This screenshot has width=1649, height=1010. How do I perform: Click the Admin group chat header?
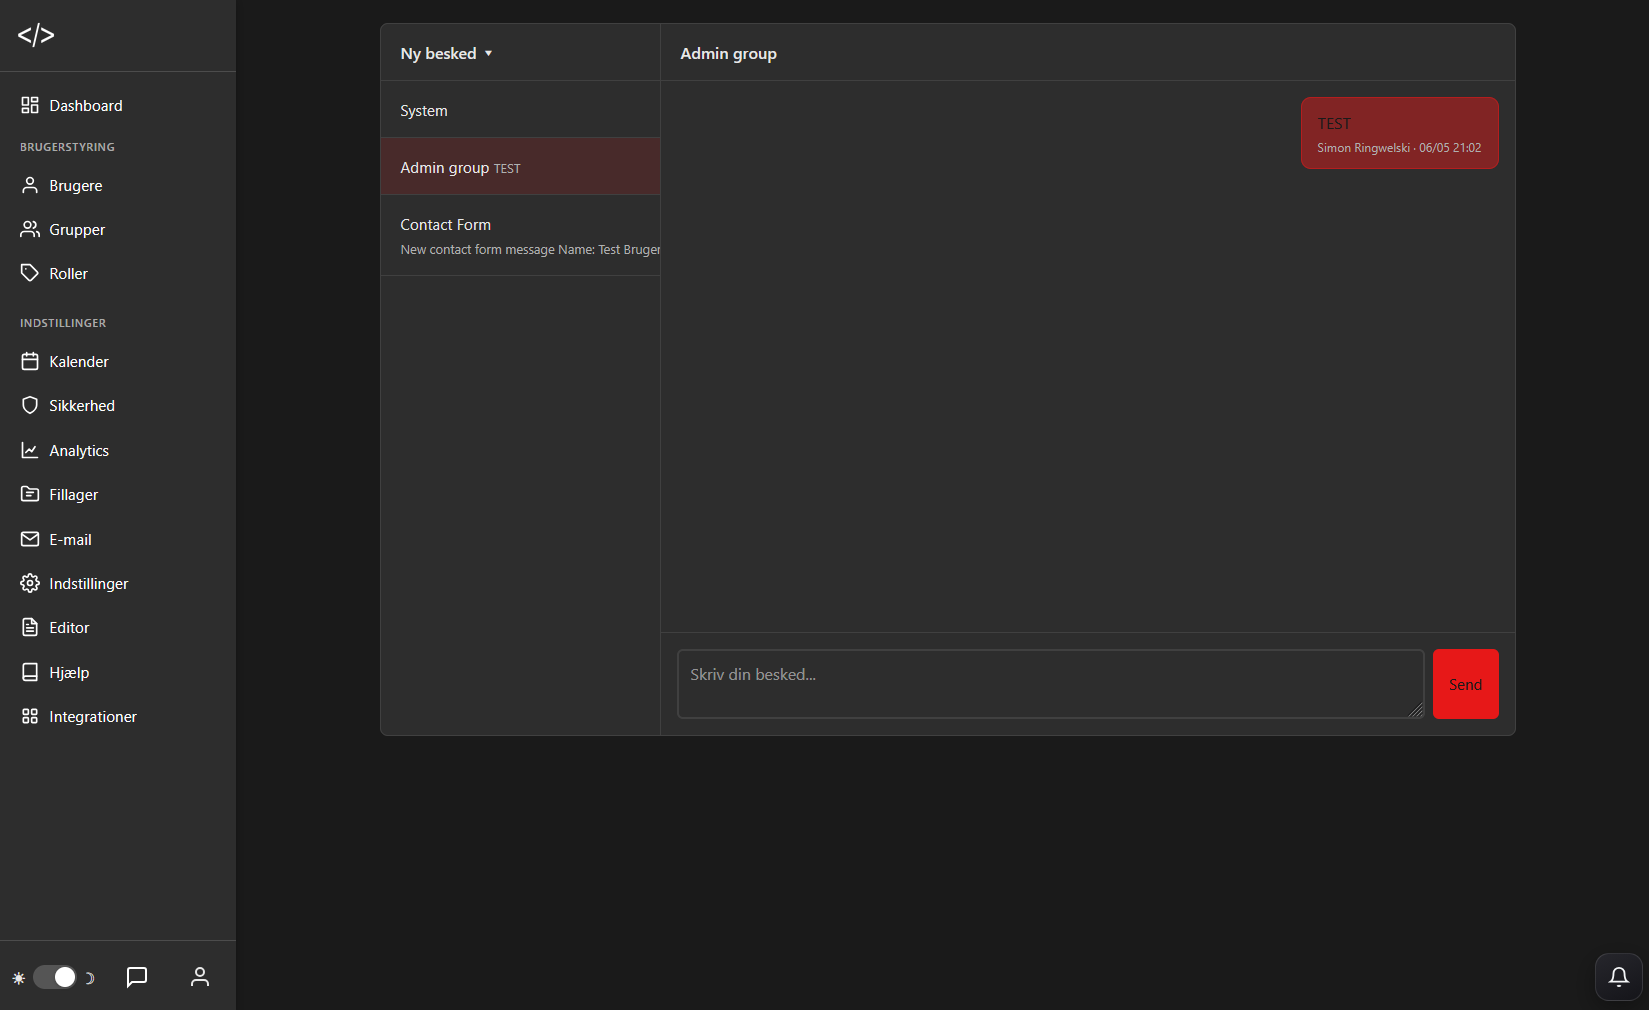point(728,53)
